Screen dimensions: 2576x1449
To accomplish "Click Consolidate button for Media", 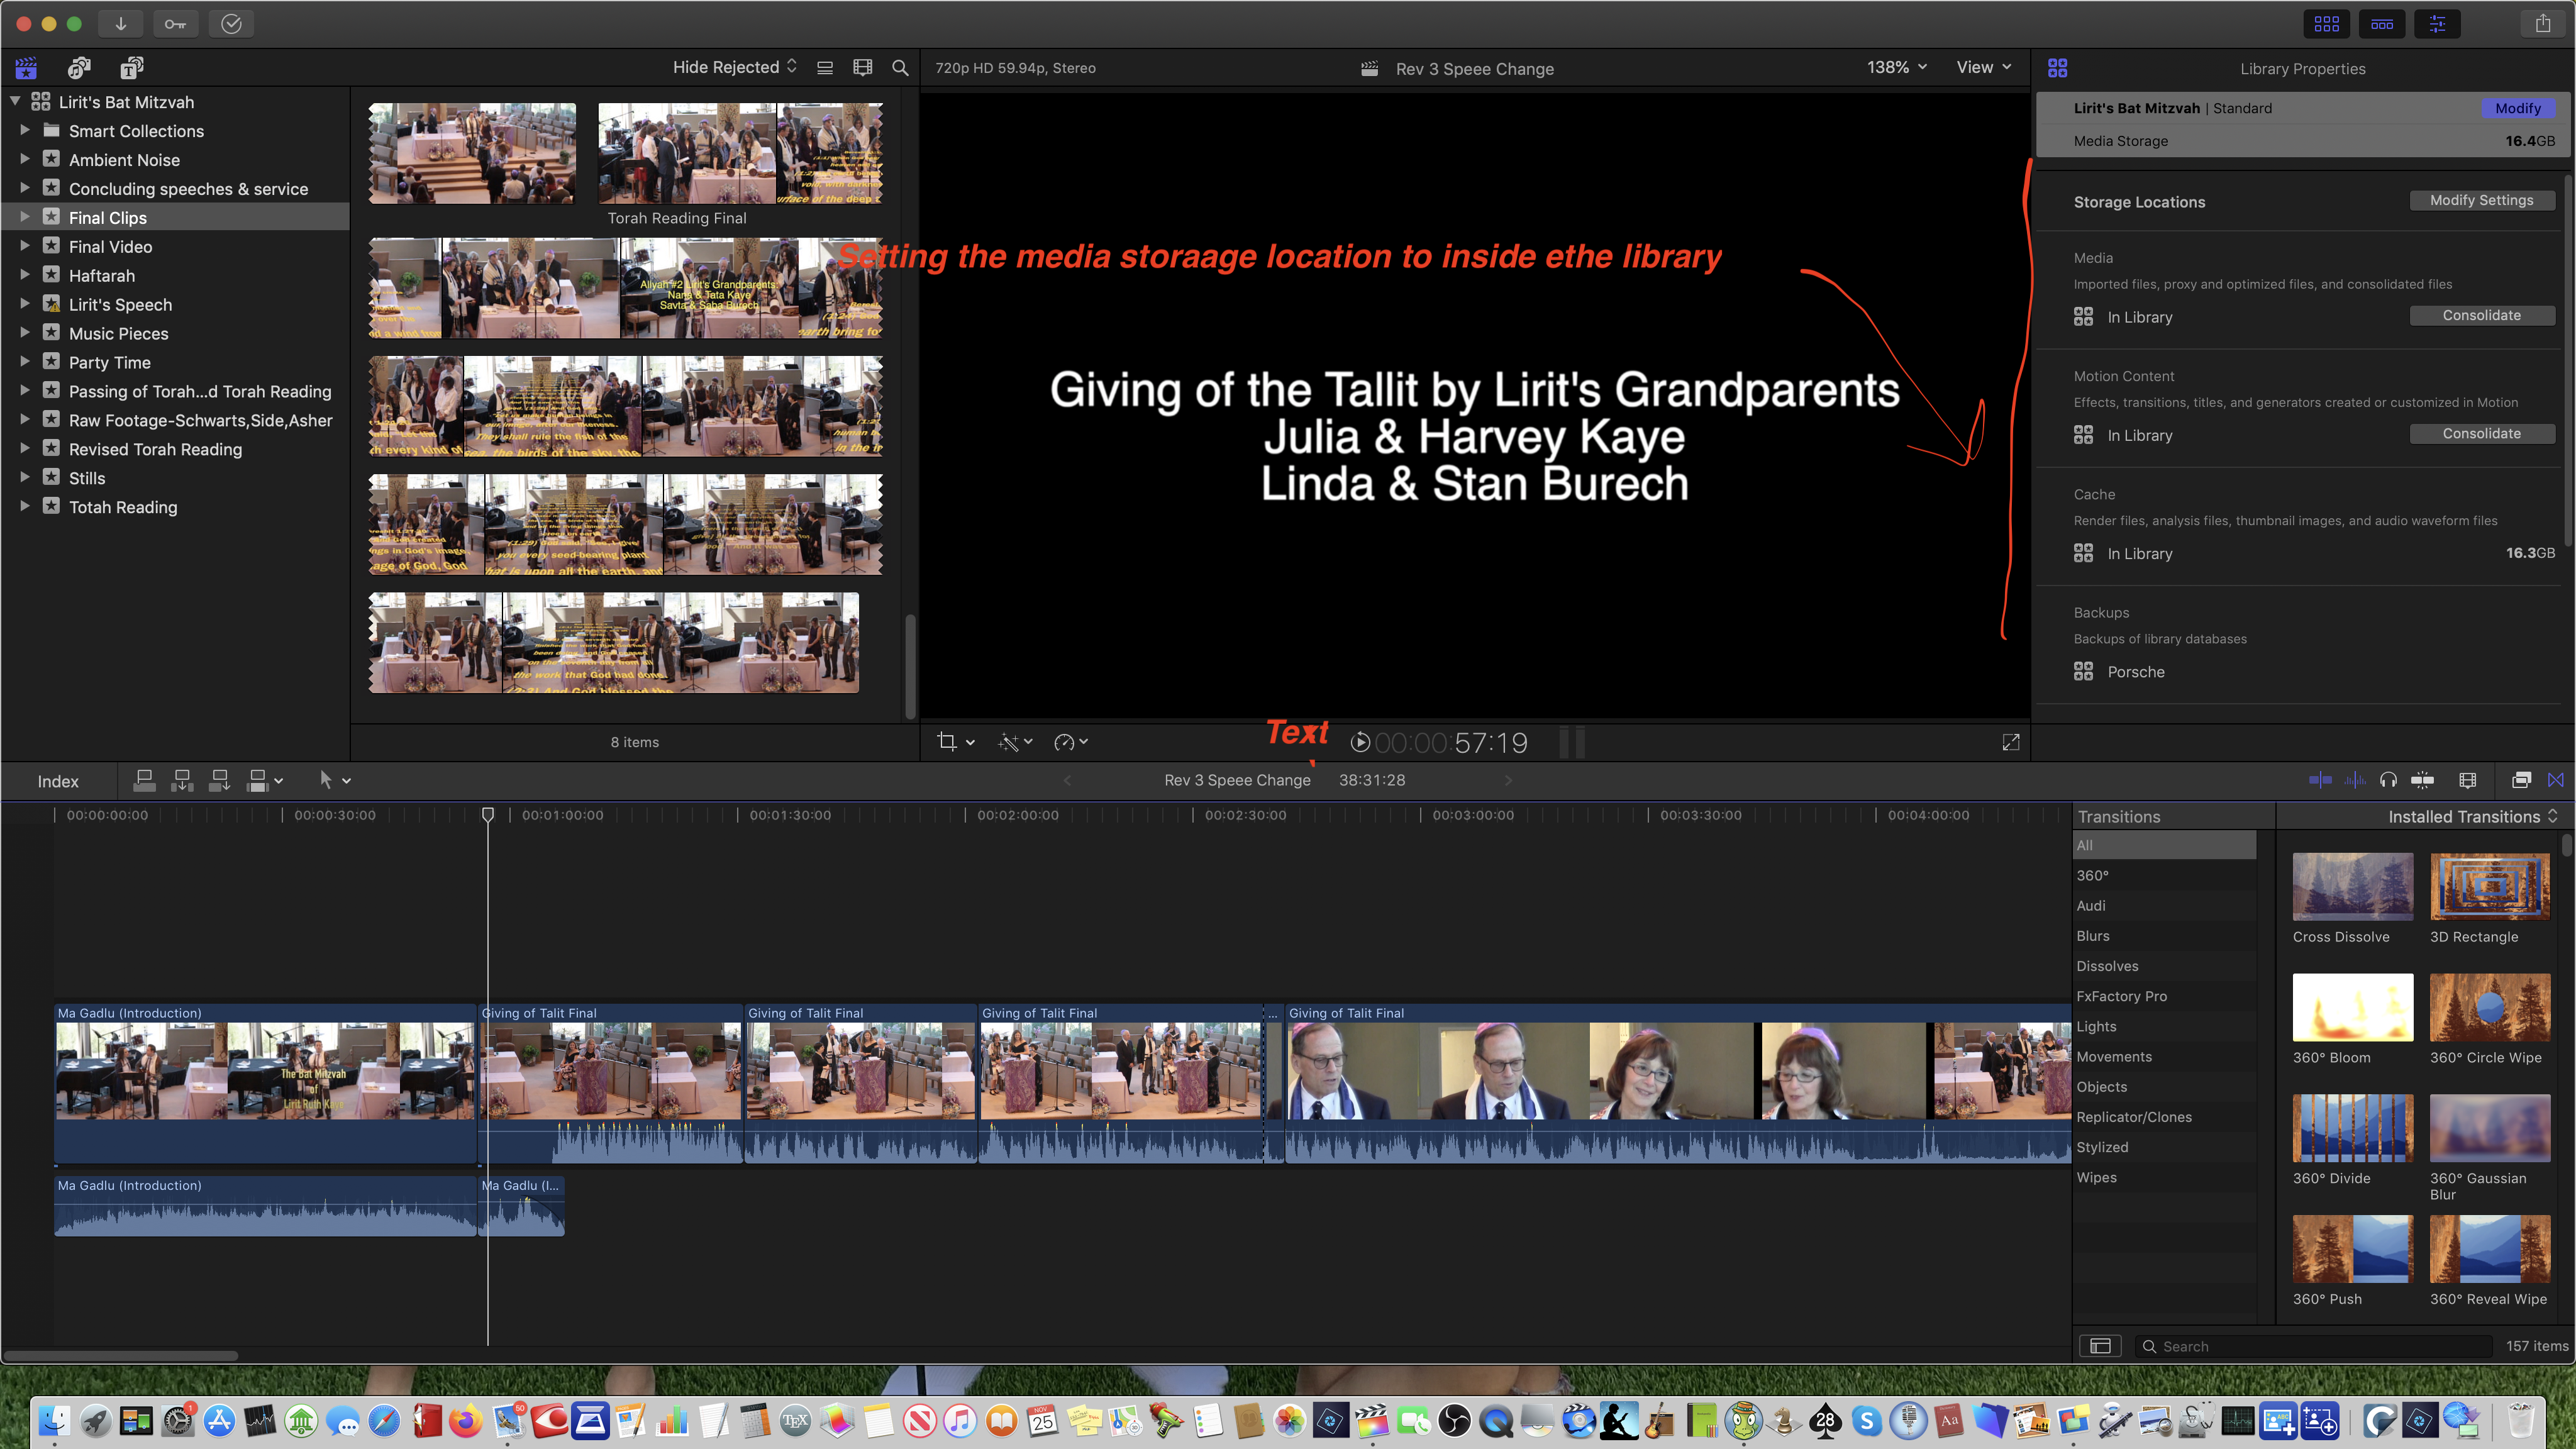I will 2481,315.
